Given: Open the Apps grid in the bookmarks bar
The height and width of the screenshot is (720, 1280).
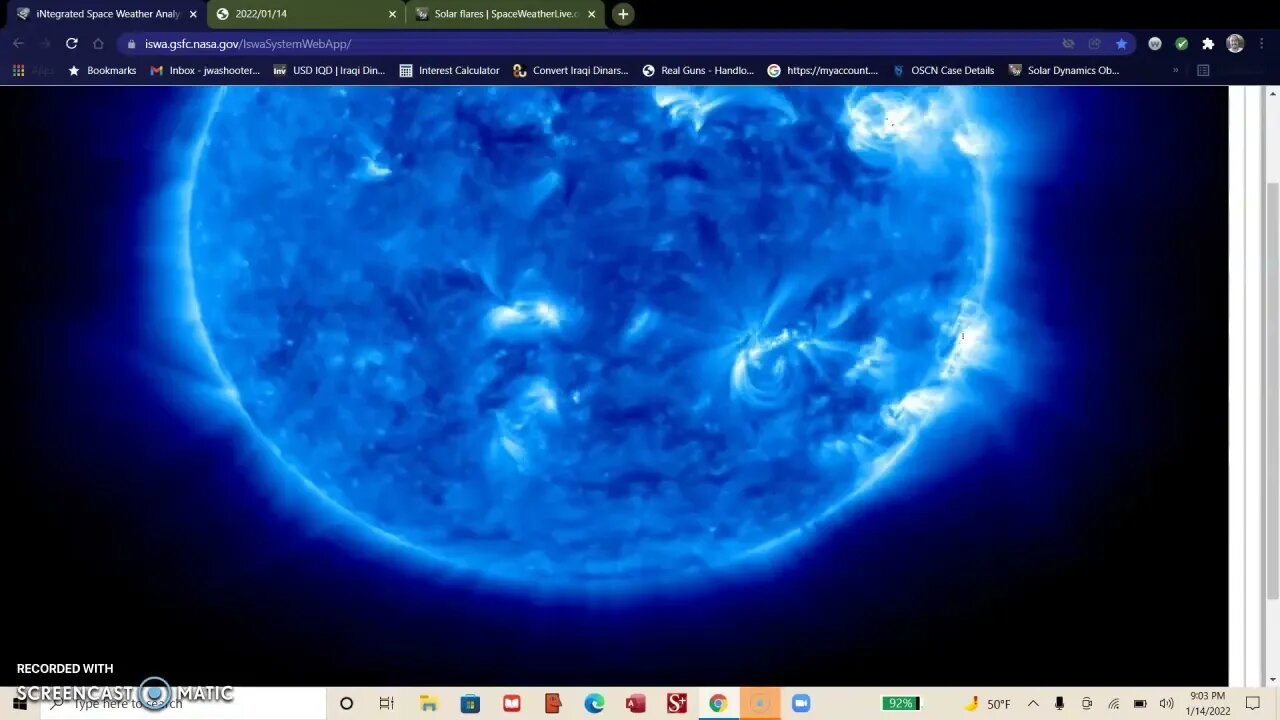Looking at the screenshot, I should 18,71.
